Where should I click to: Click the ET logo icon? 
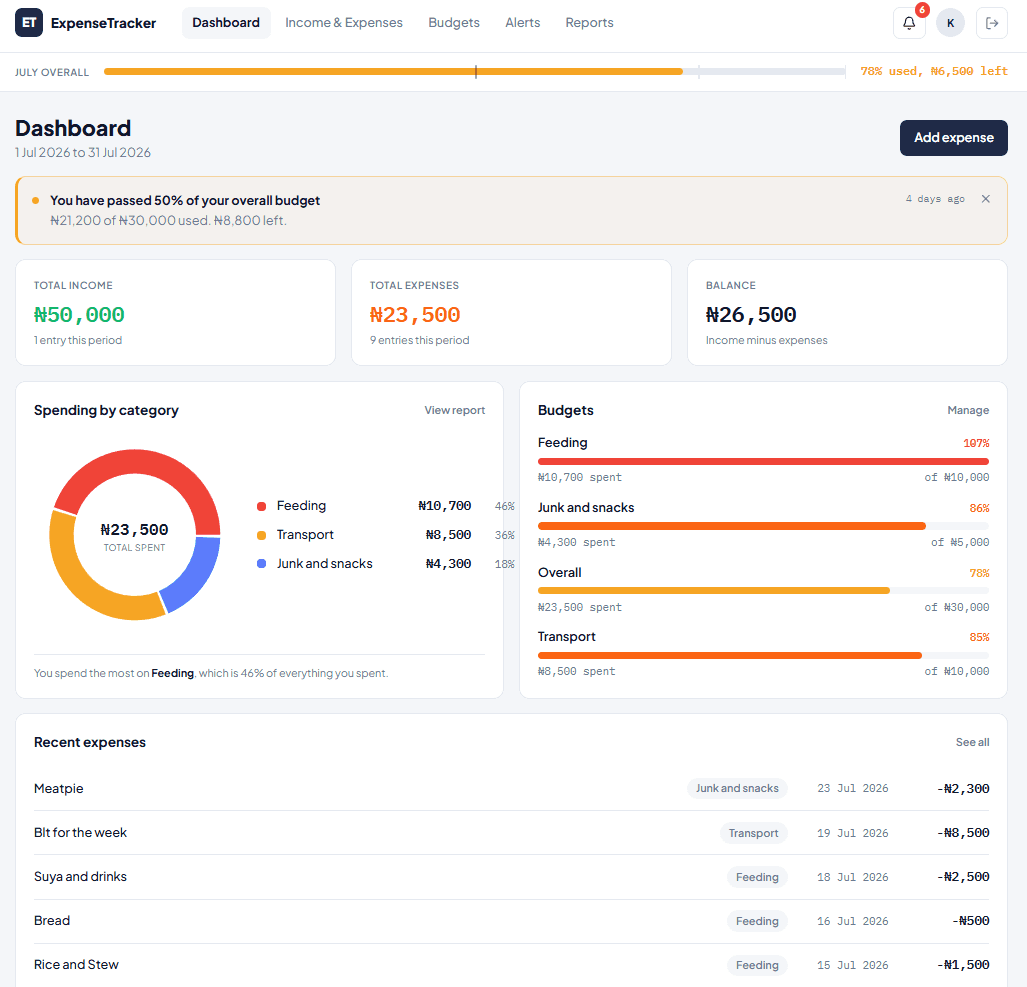(29, 23)
